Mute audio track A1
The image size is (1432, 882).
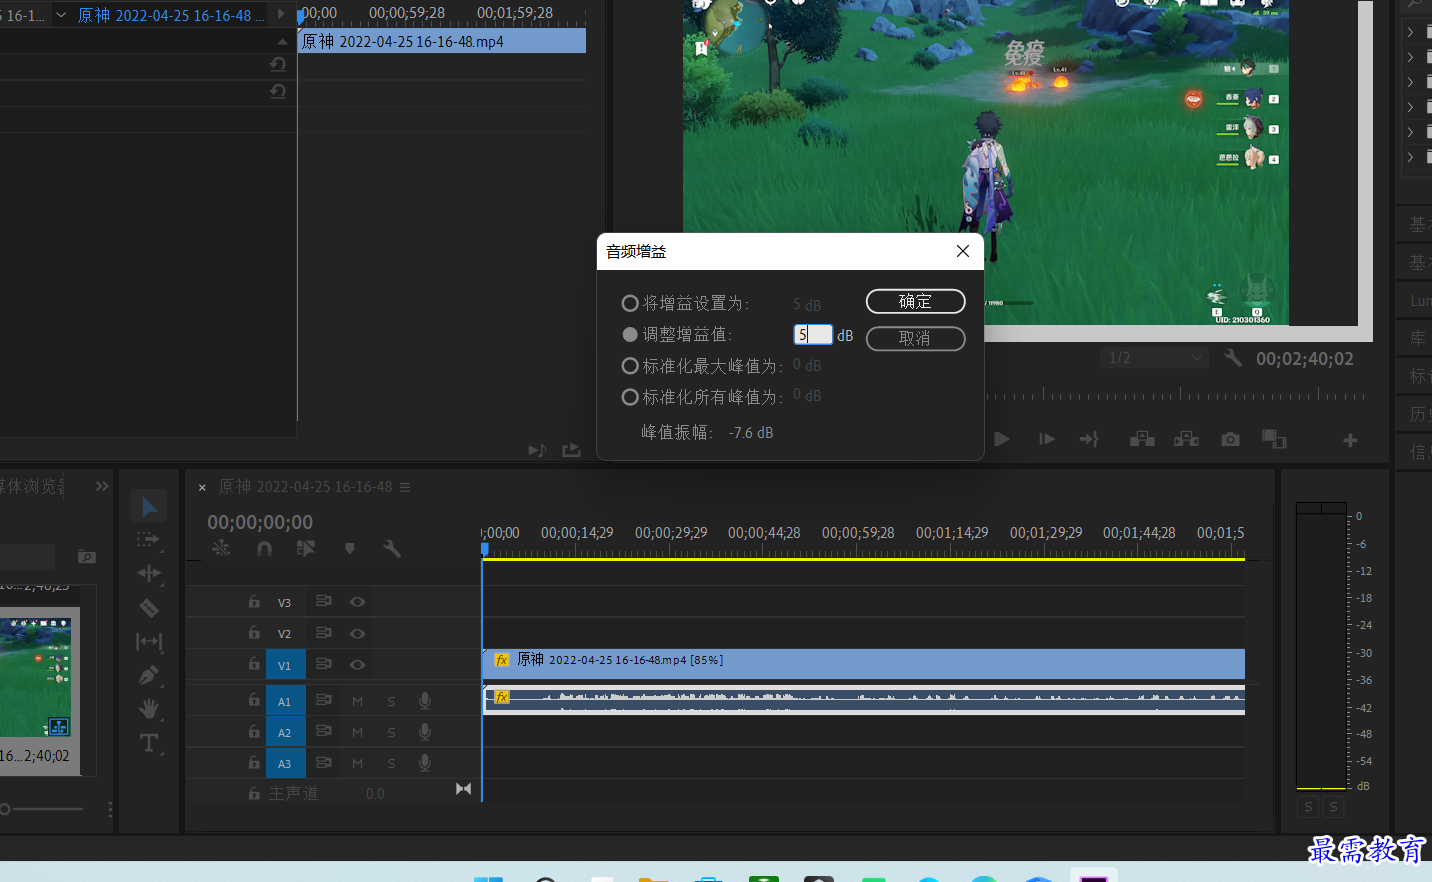(x=357, y=702)
